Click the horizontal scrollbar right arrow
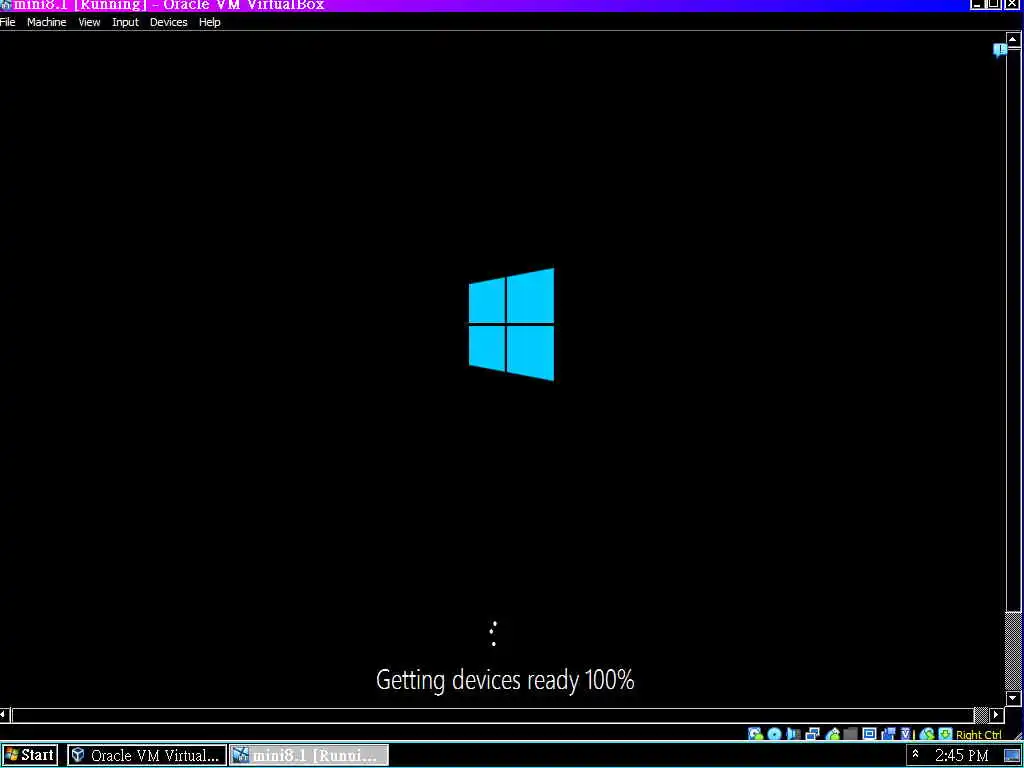Screen dimensions: 1024x768 click(x=997, y=714)
